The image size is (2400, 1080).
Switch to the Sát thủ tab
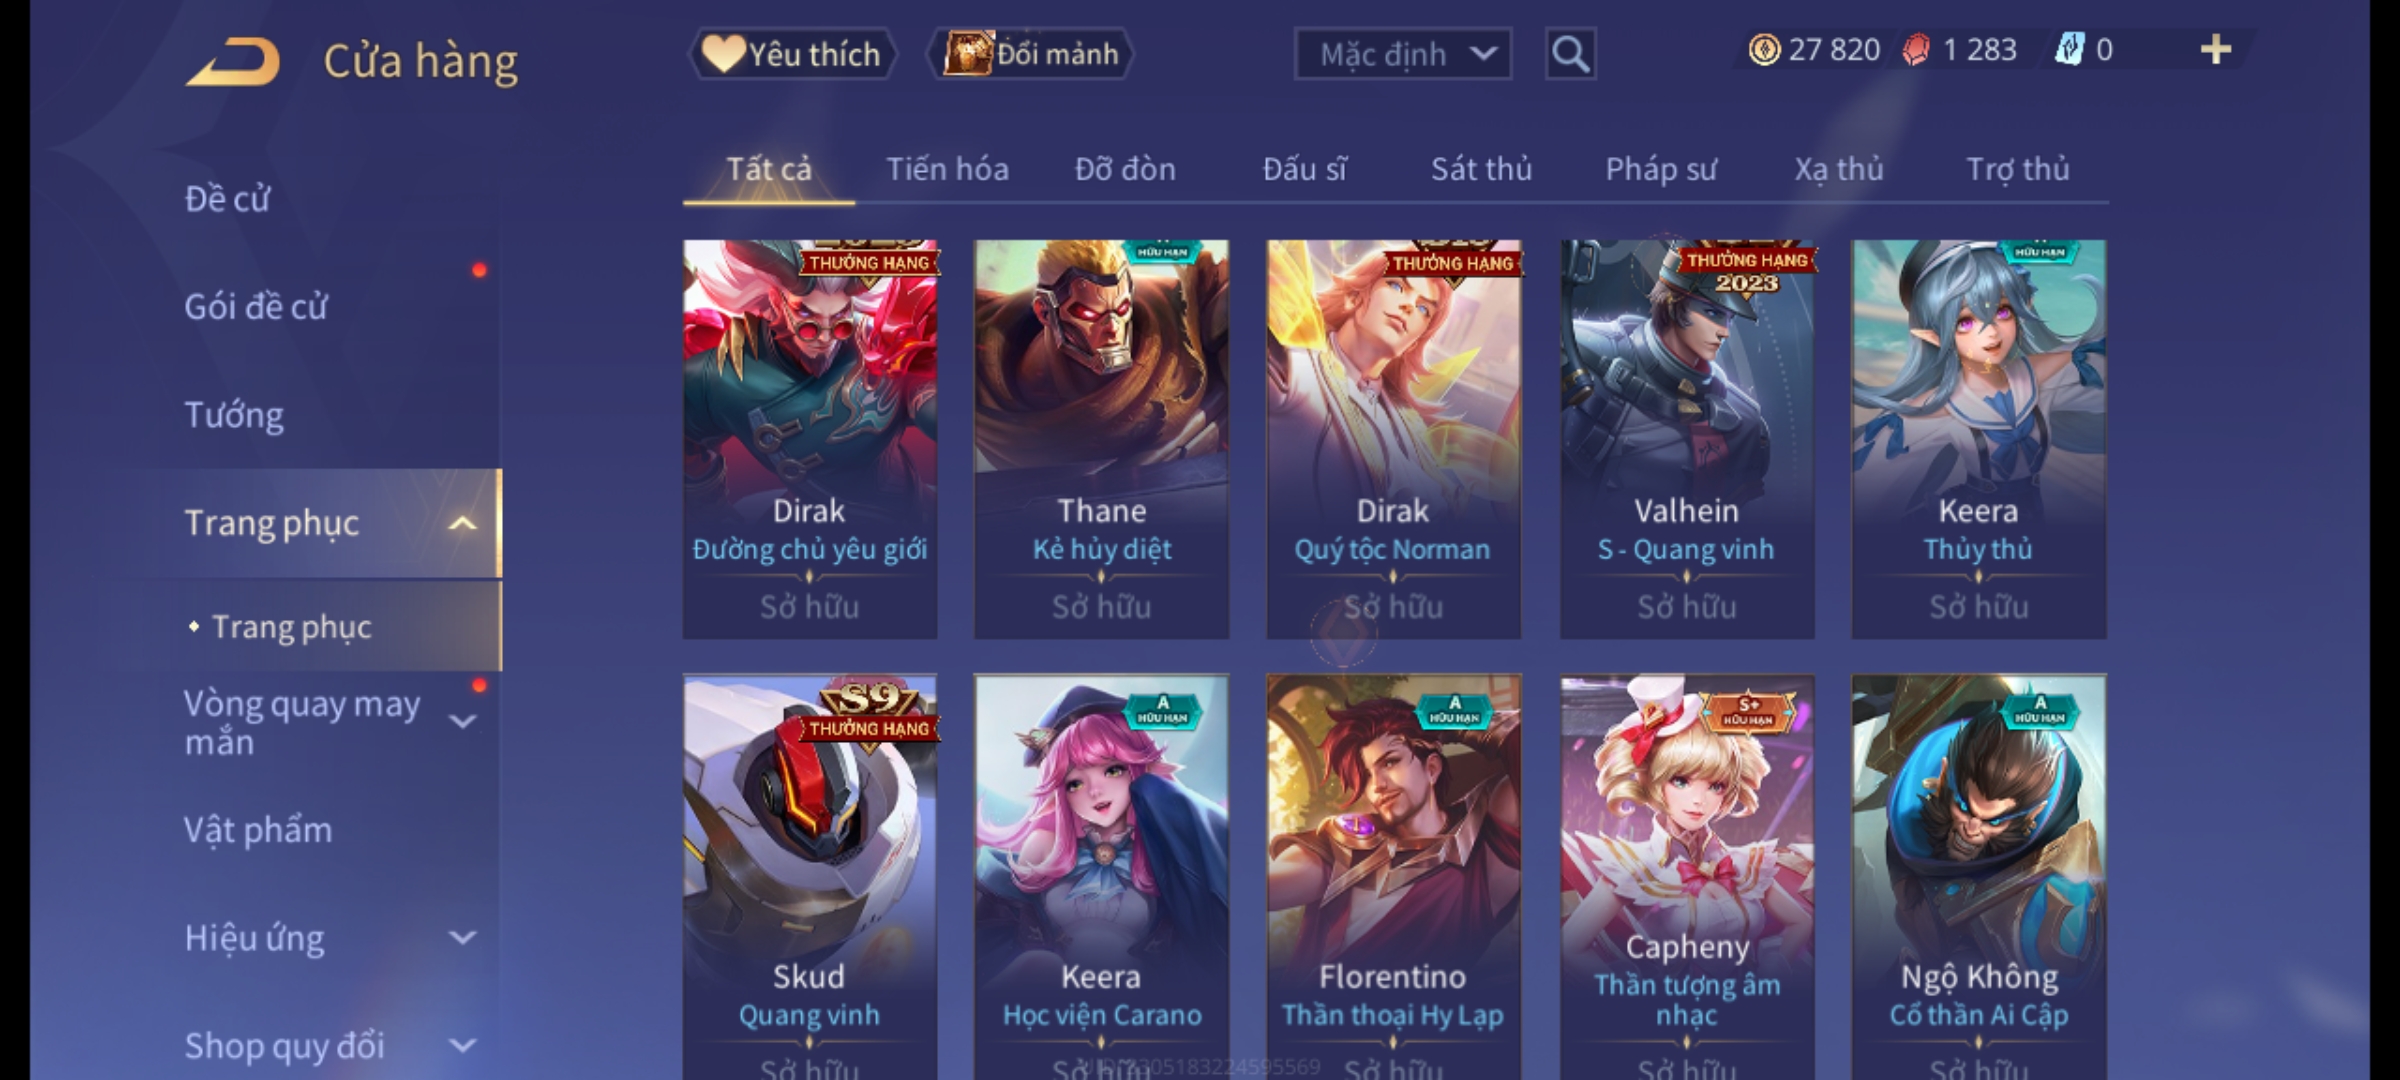[x=1481, y=169]
